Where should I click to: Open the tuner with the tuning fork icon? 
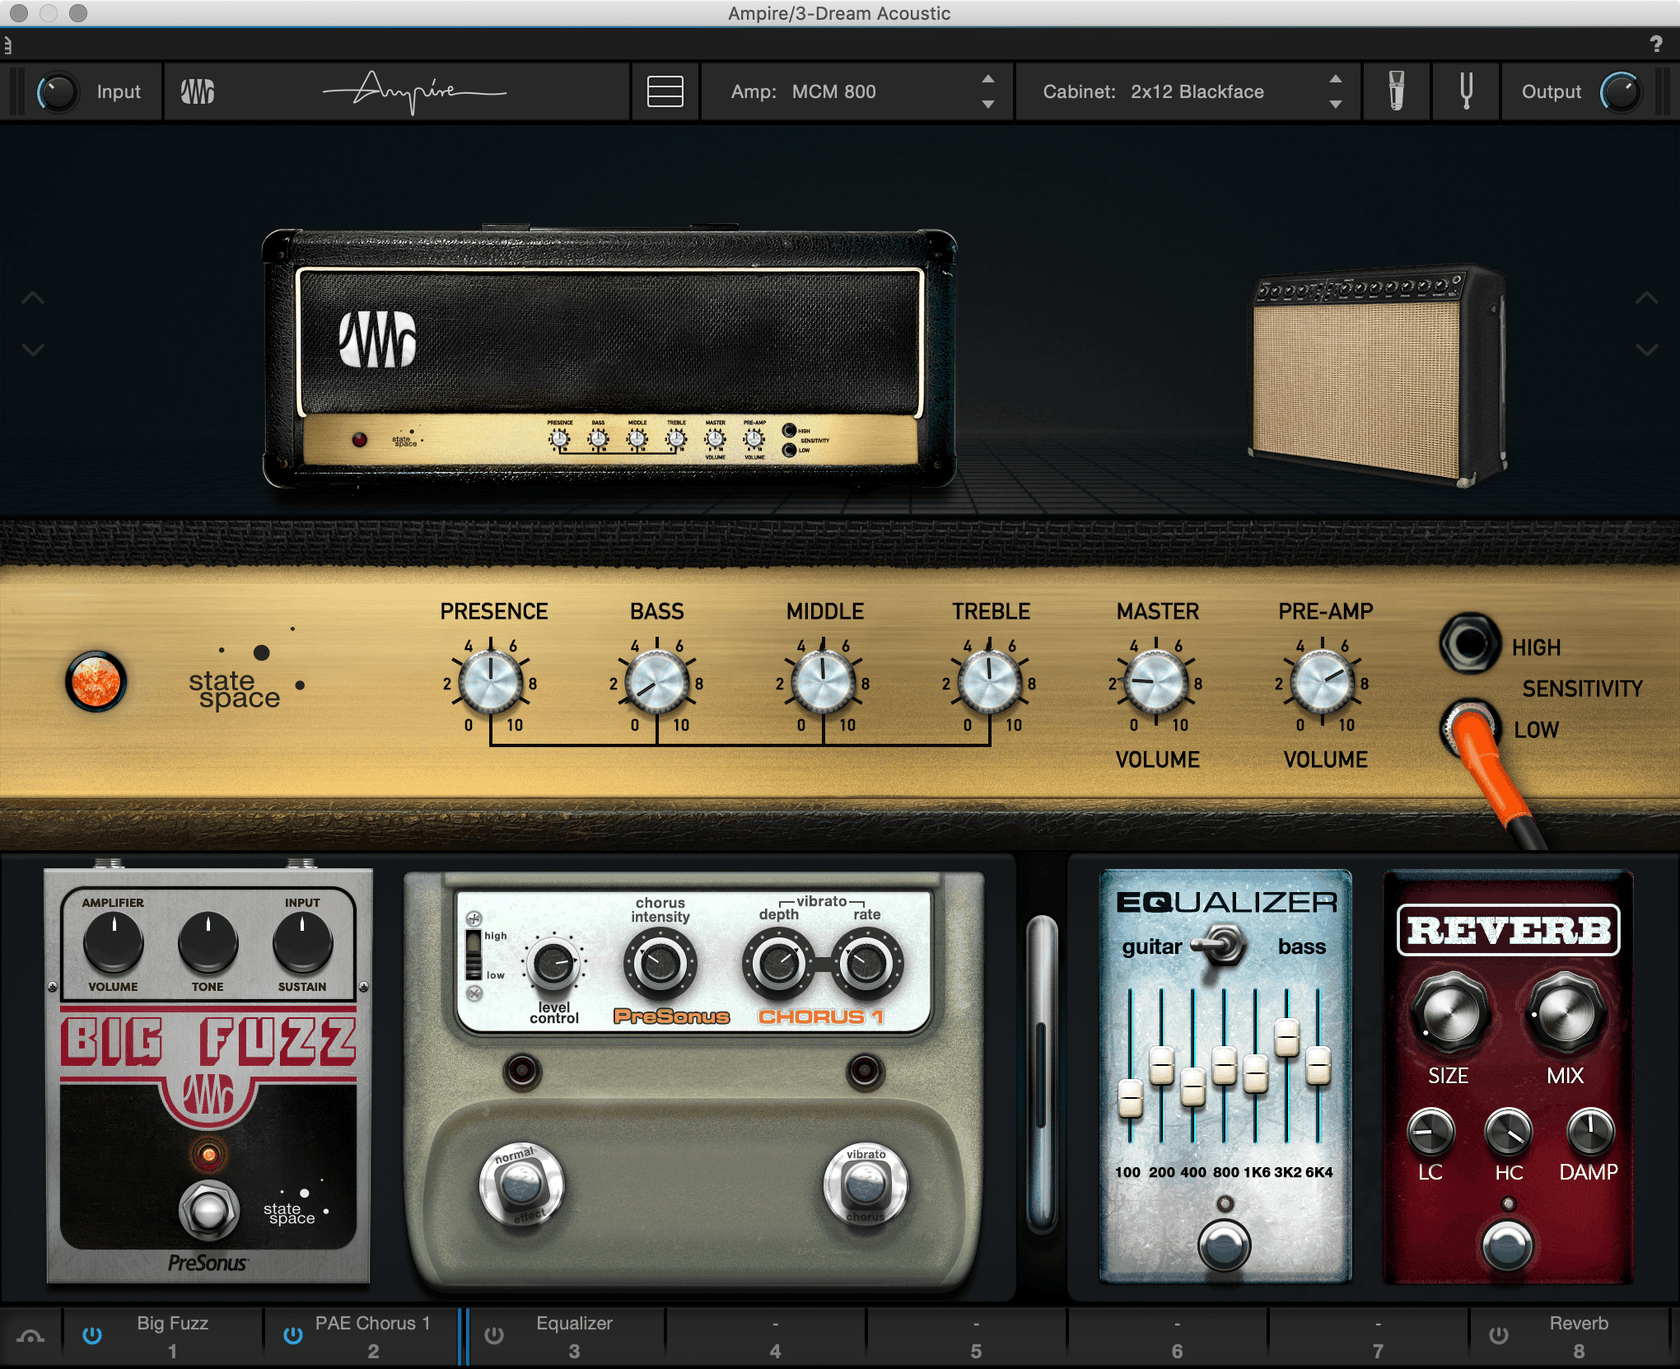[1466, 91]
